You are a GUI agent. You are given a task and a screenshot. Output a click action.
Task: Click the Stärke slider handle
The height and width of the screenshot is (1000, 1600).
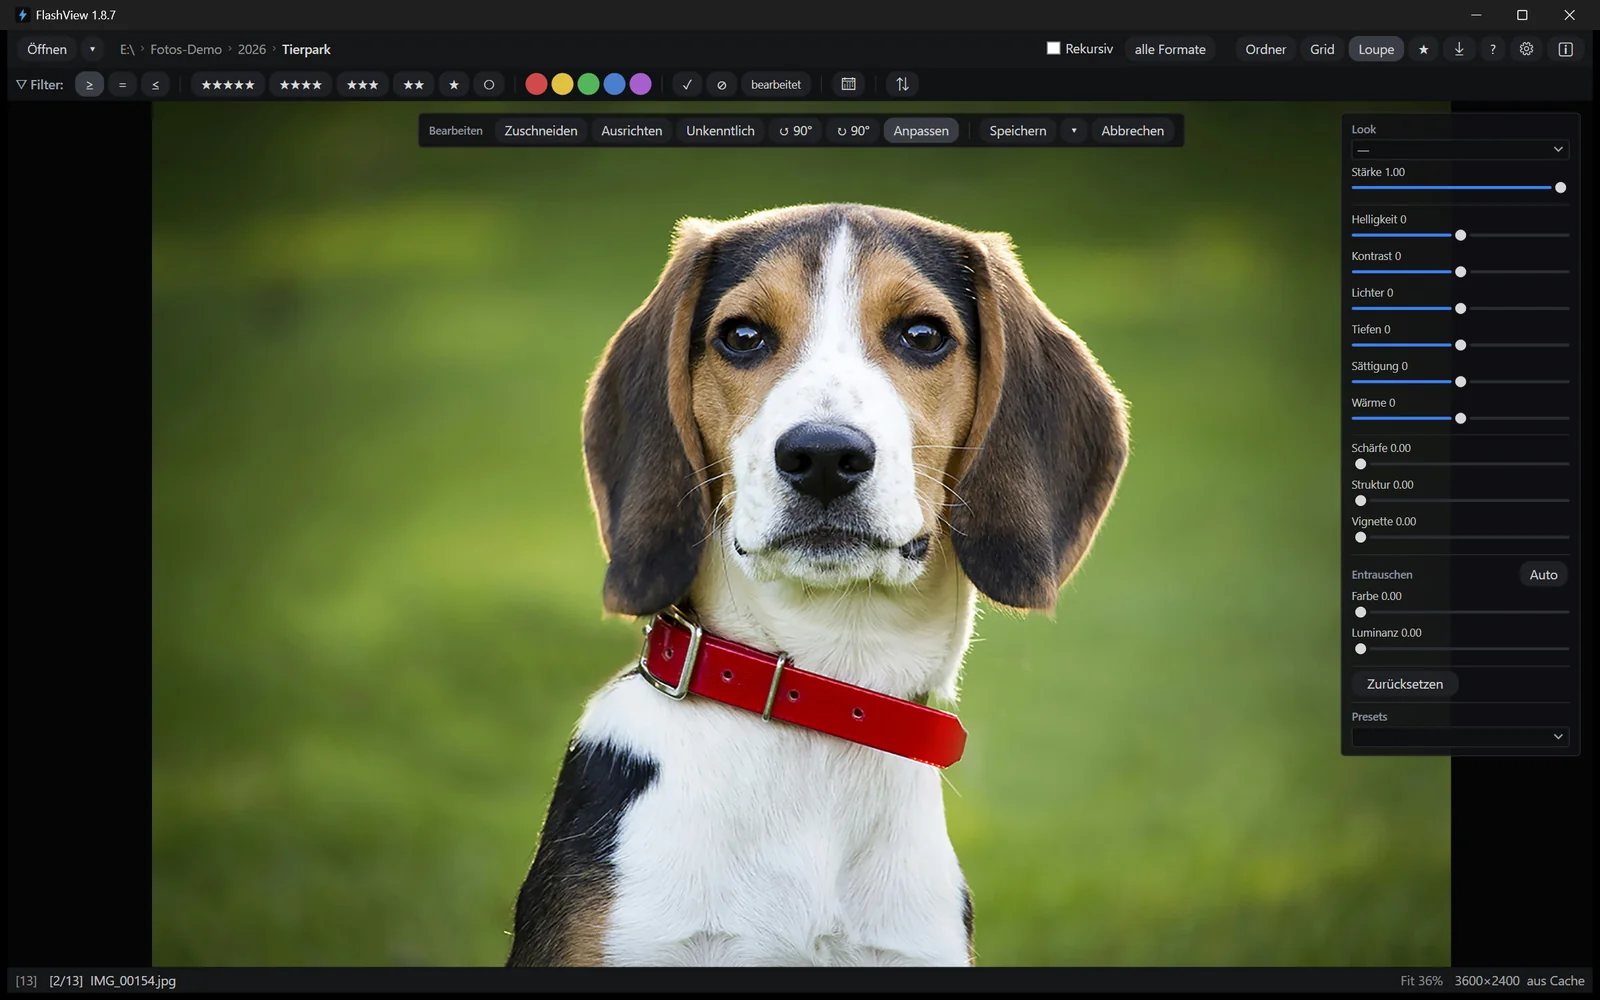coord(1560,188)
